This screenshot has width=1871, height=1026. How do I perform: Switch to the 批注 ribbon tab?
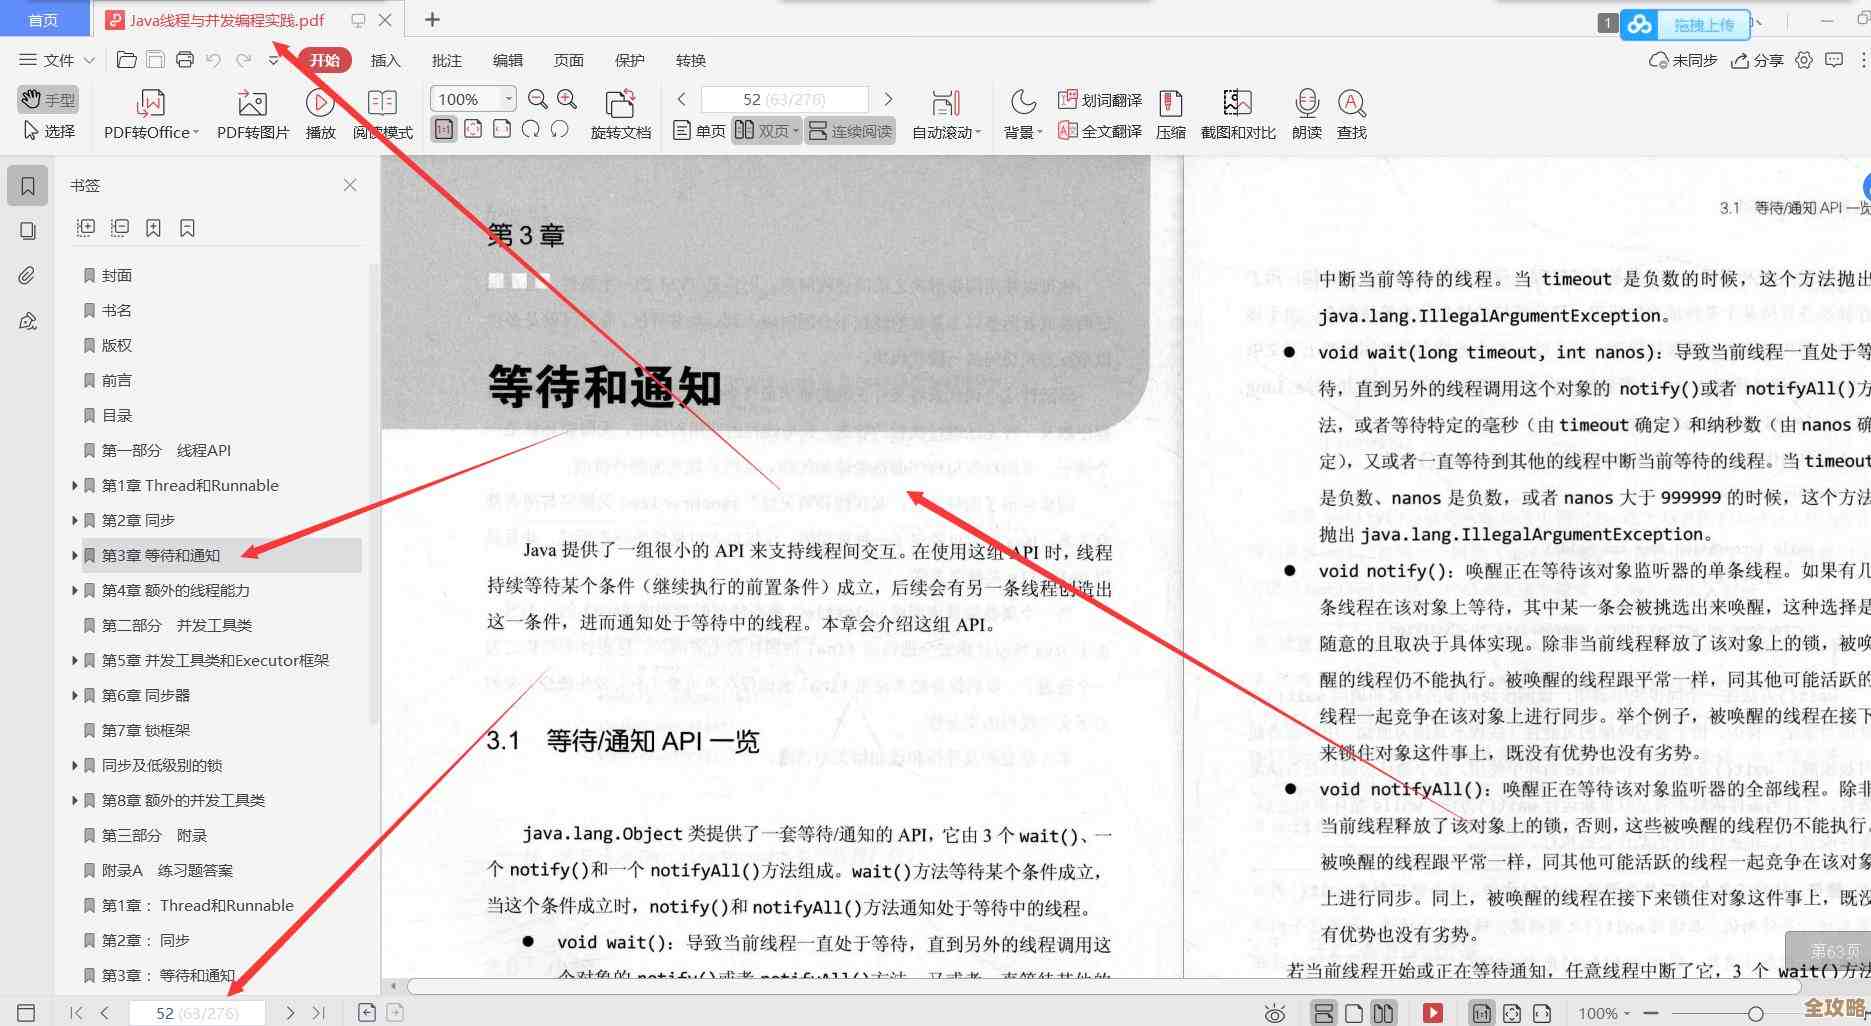(446, 60)
